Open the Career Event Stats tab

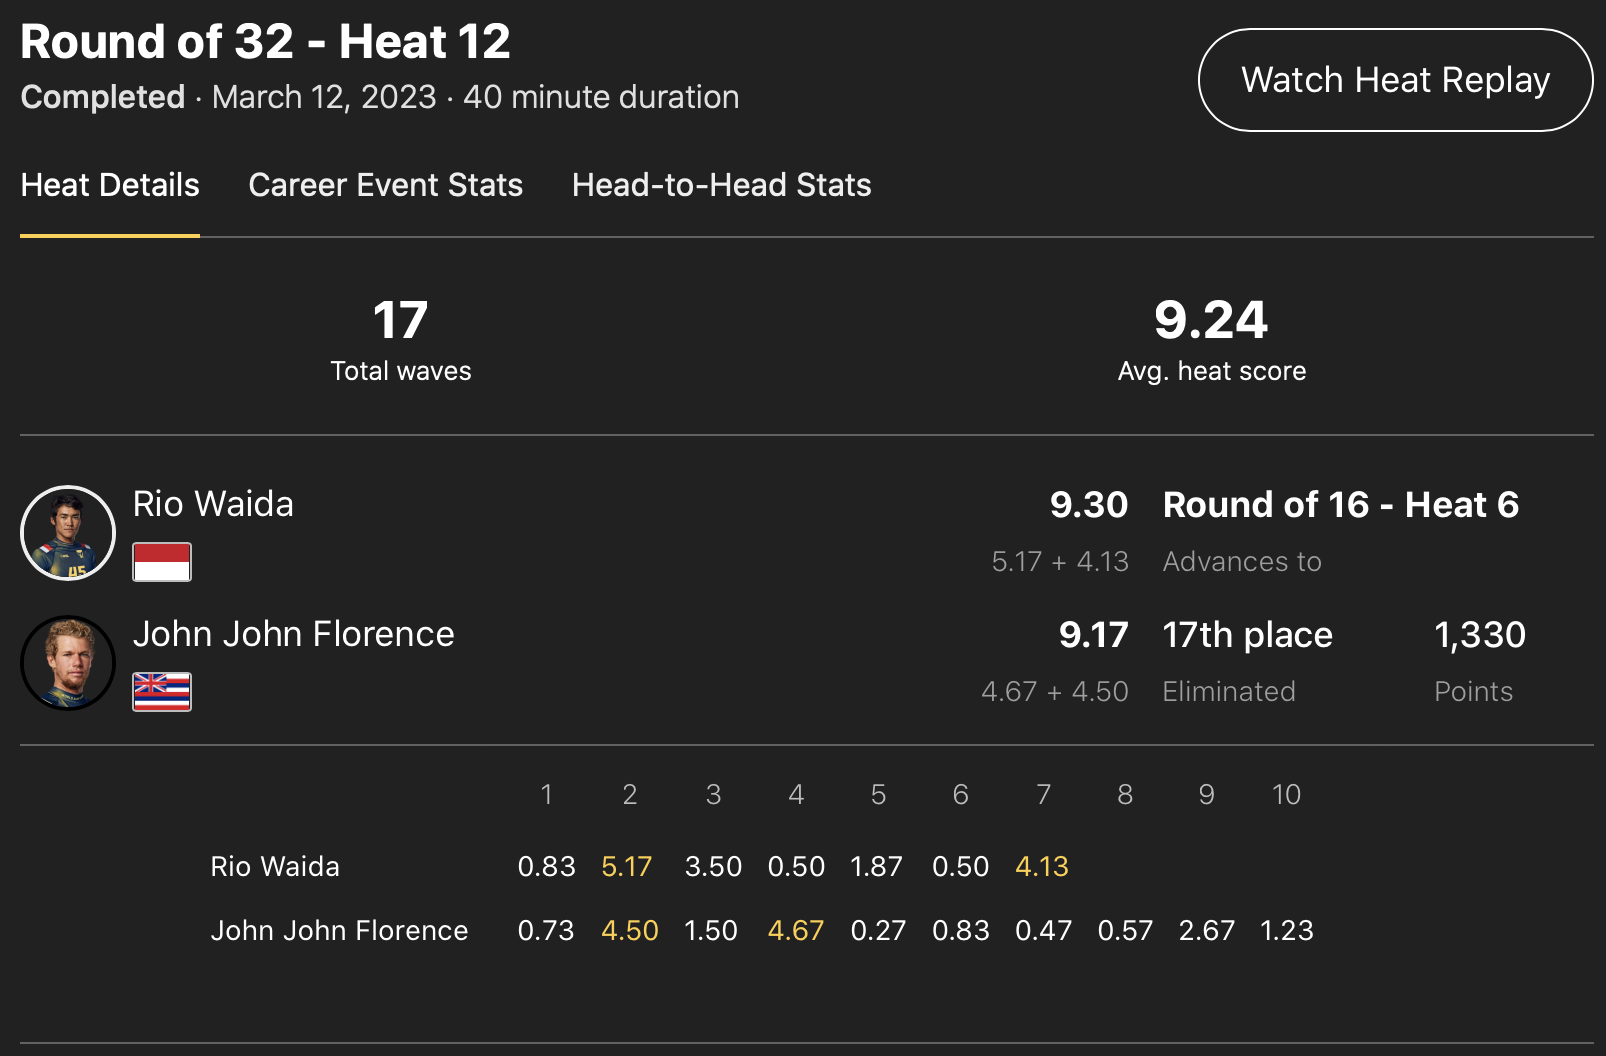385,185
